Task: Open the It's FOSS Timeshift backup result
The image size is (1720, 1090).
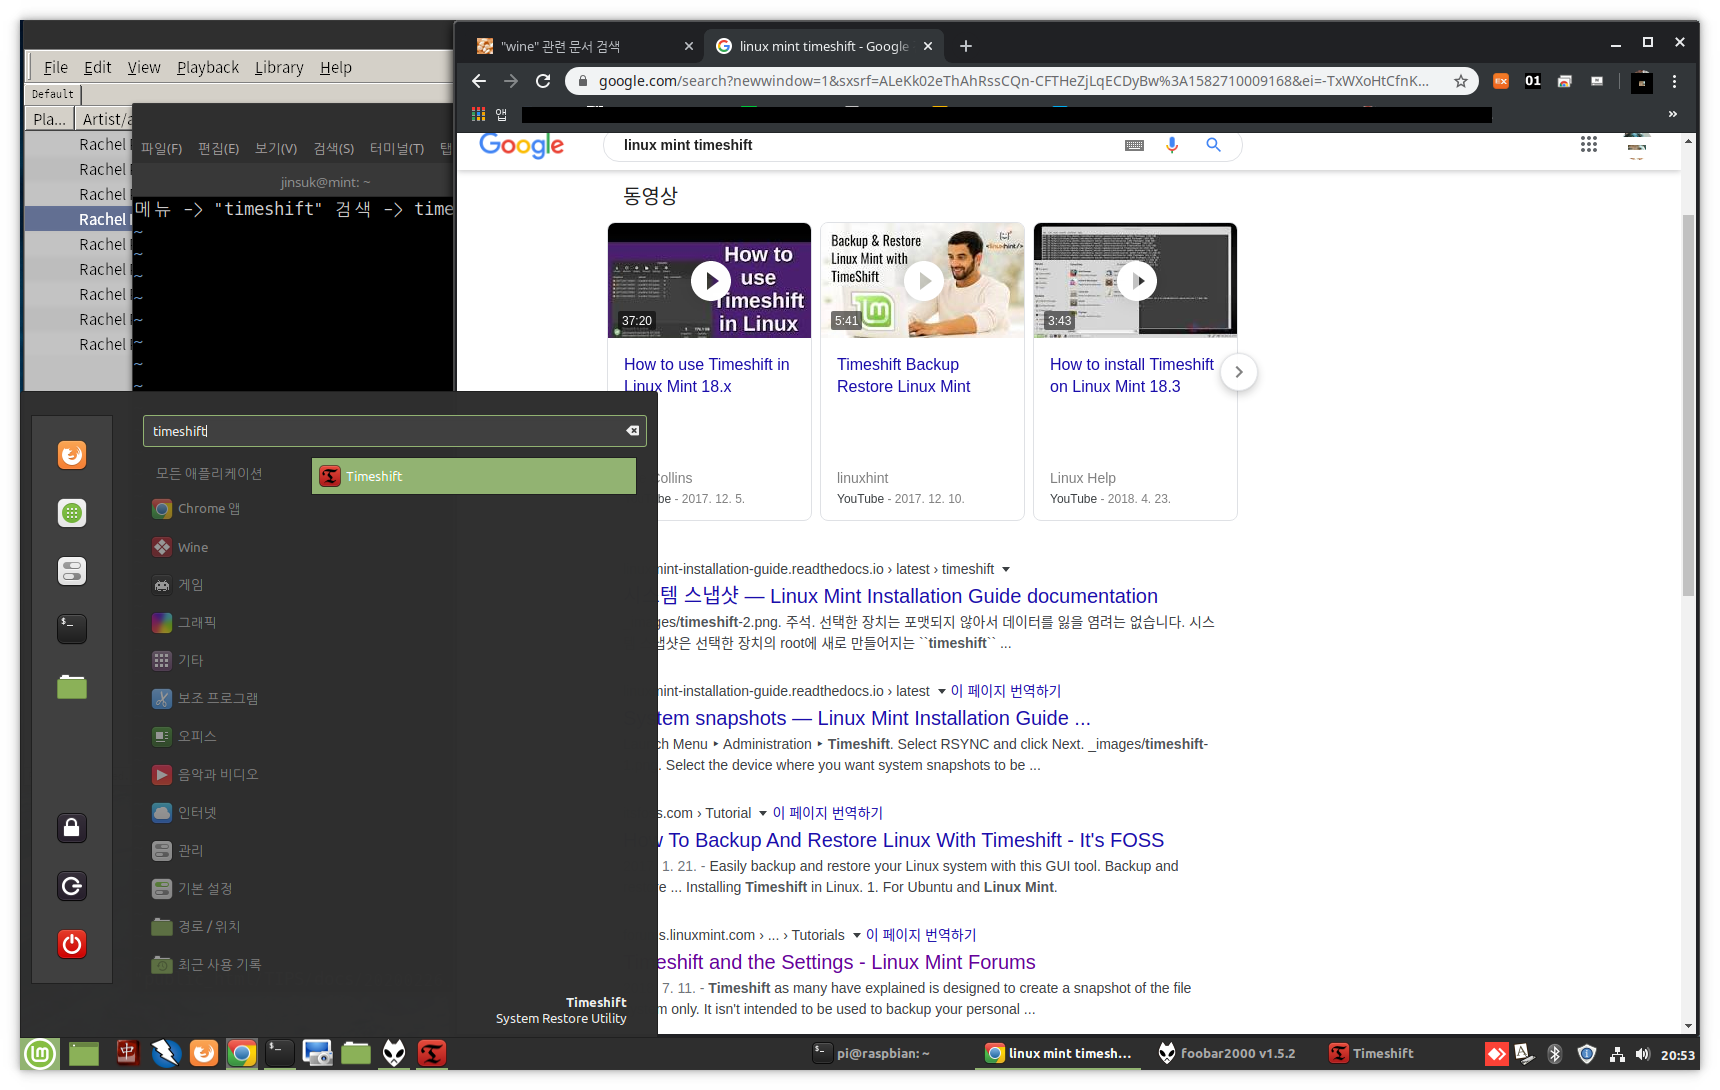Action: 908,840
